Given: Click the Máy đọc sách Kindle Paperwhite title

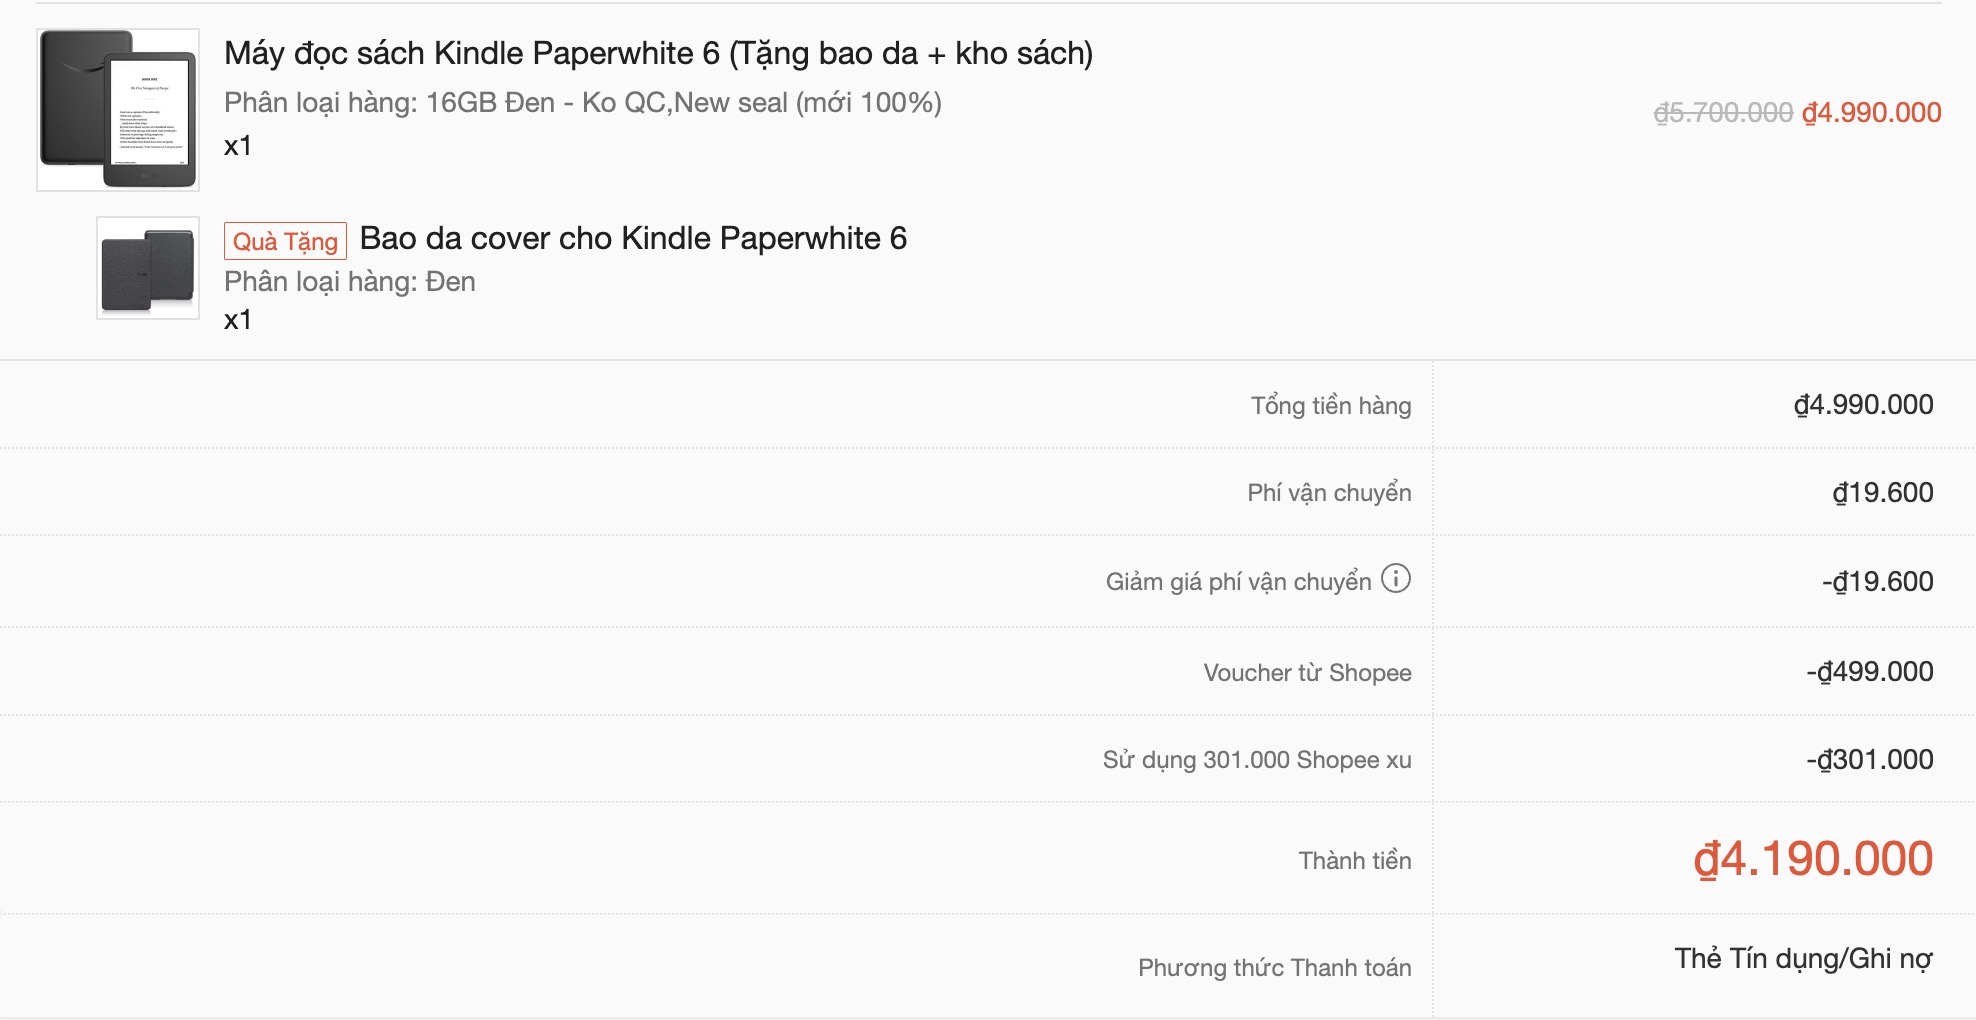Looking at the screenshot, I should [658, 53].
